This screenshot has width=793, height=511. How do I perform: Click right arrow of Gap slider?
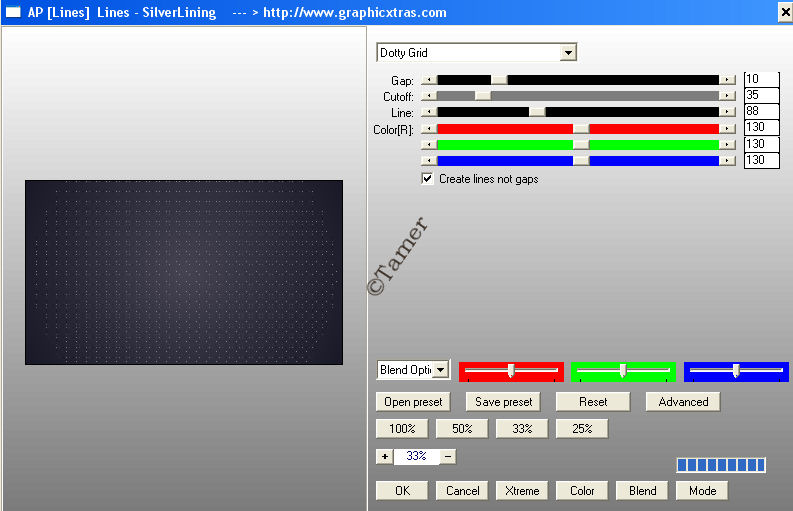click(x=727, y=80)
